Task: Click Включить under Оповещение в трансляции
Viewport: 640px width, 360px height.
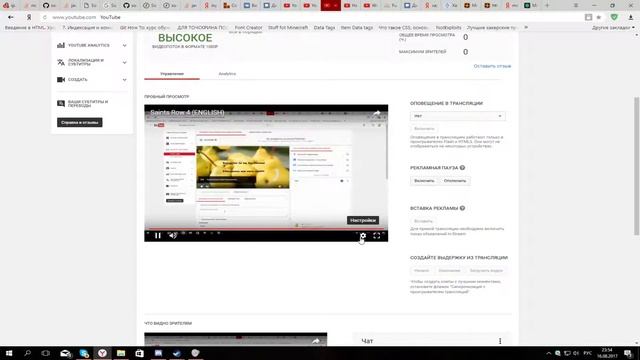Action: 424,129
